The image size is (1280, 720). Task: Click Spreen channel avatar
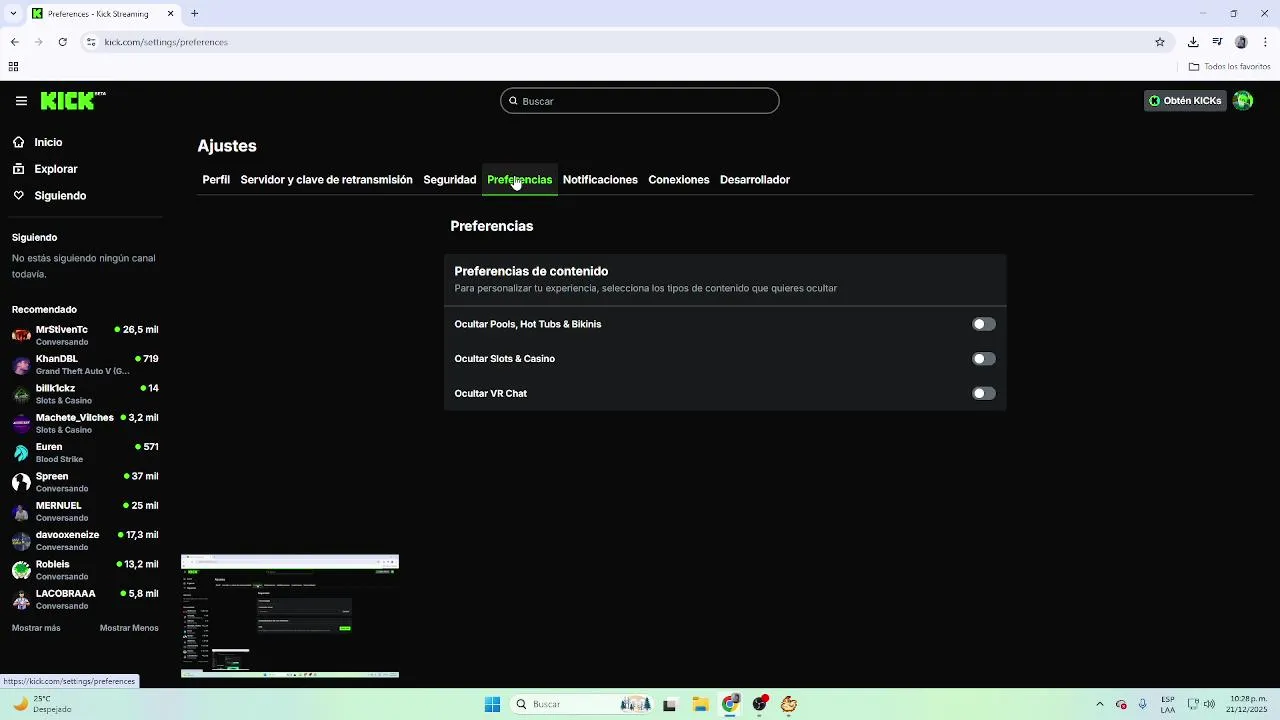21,482
